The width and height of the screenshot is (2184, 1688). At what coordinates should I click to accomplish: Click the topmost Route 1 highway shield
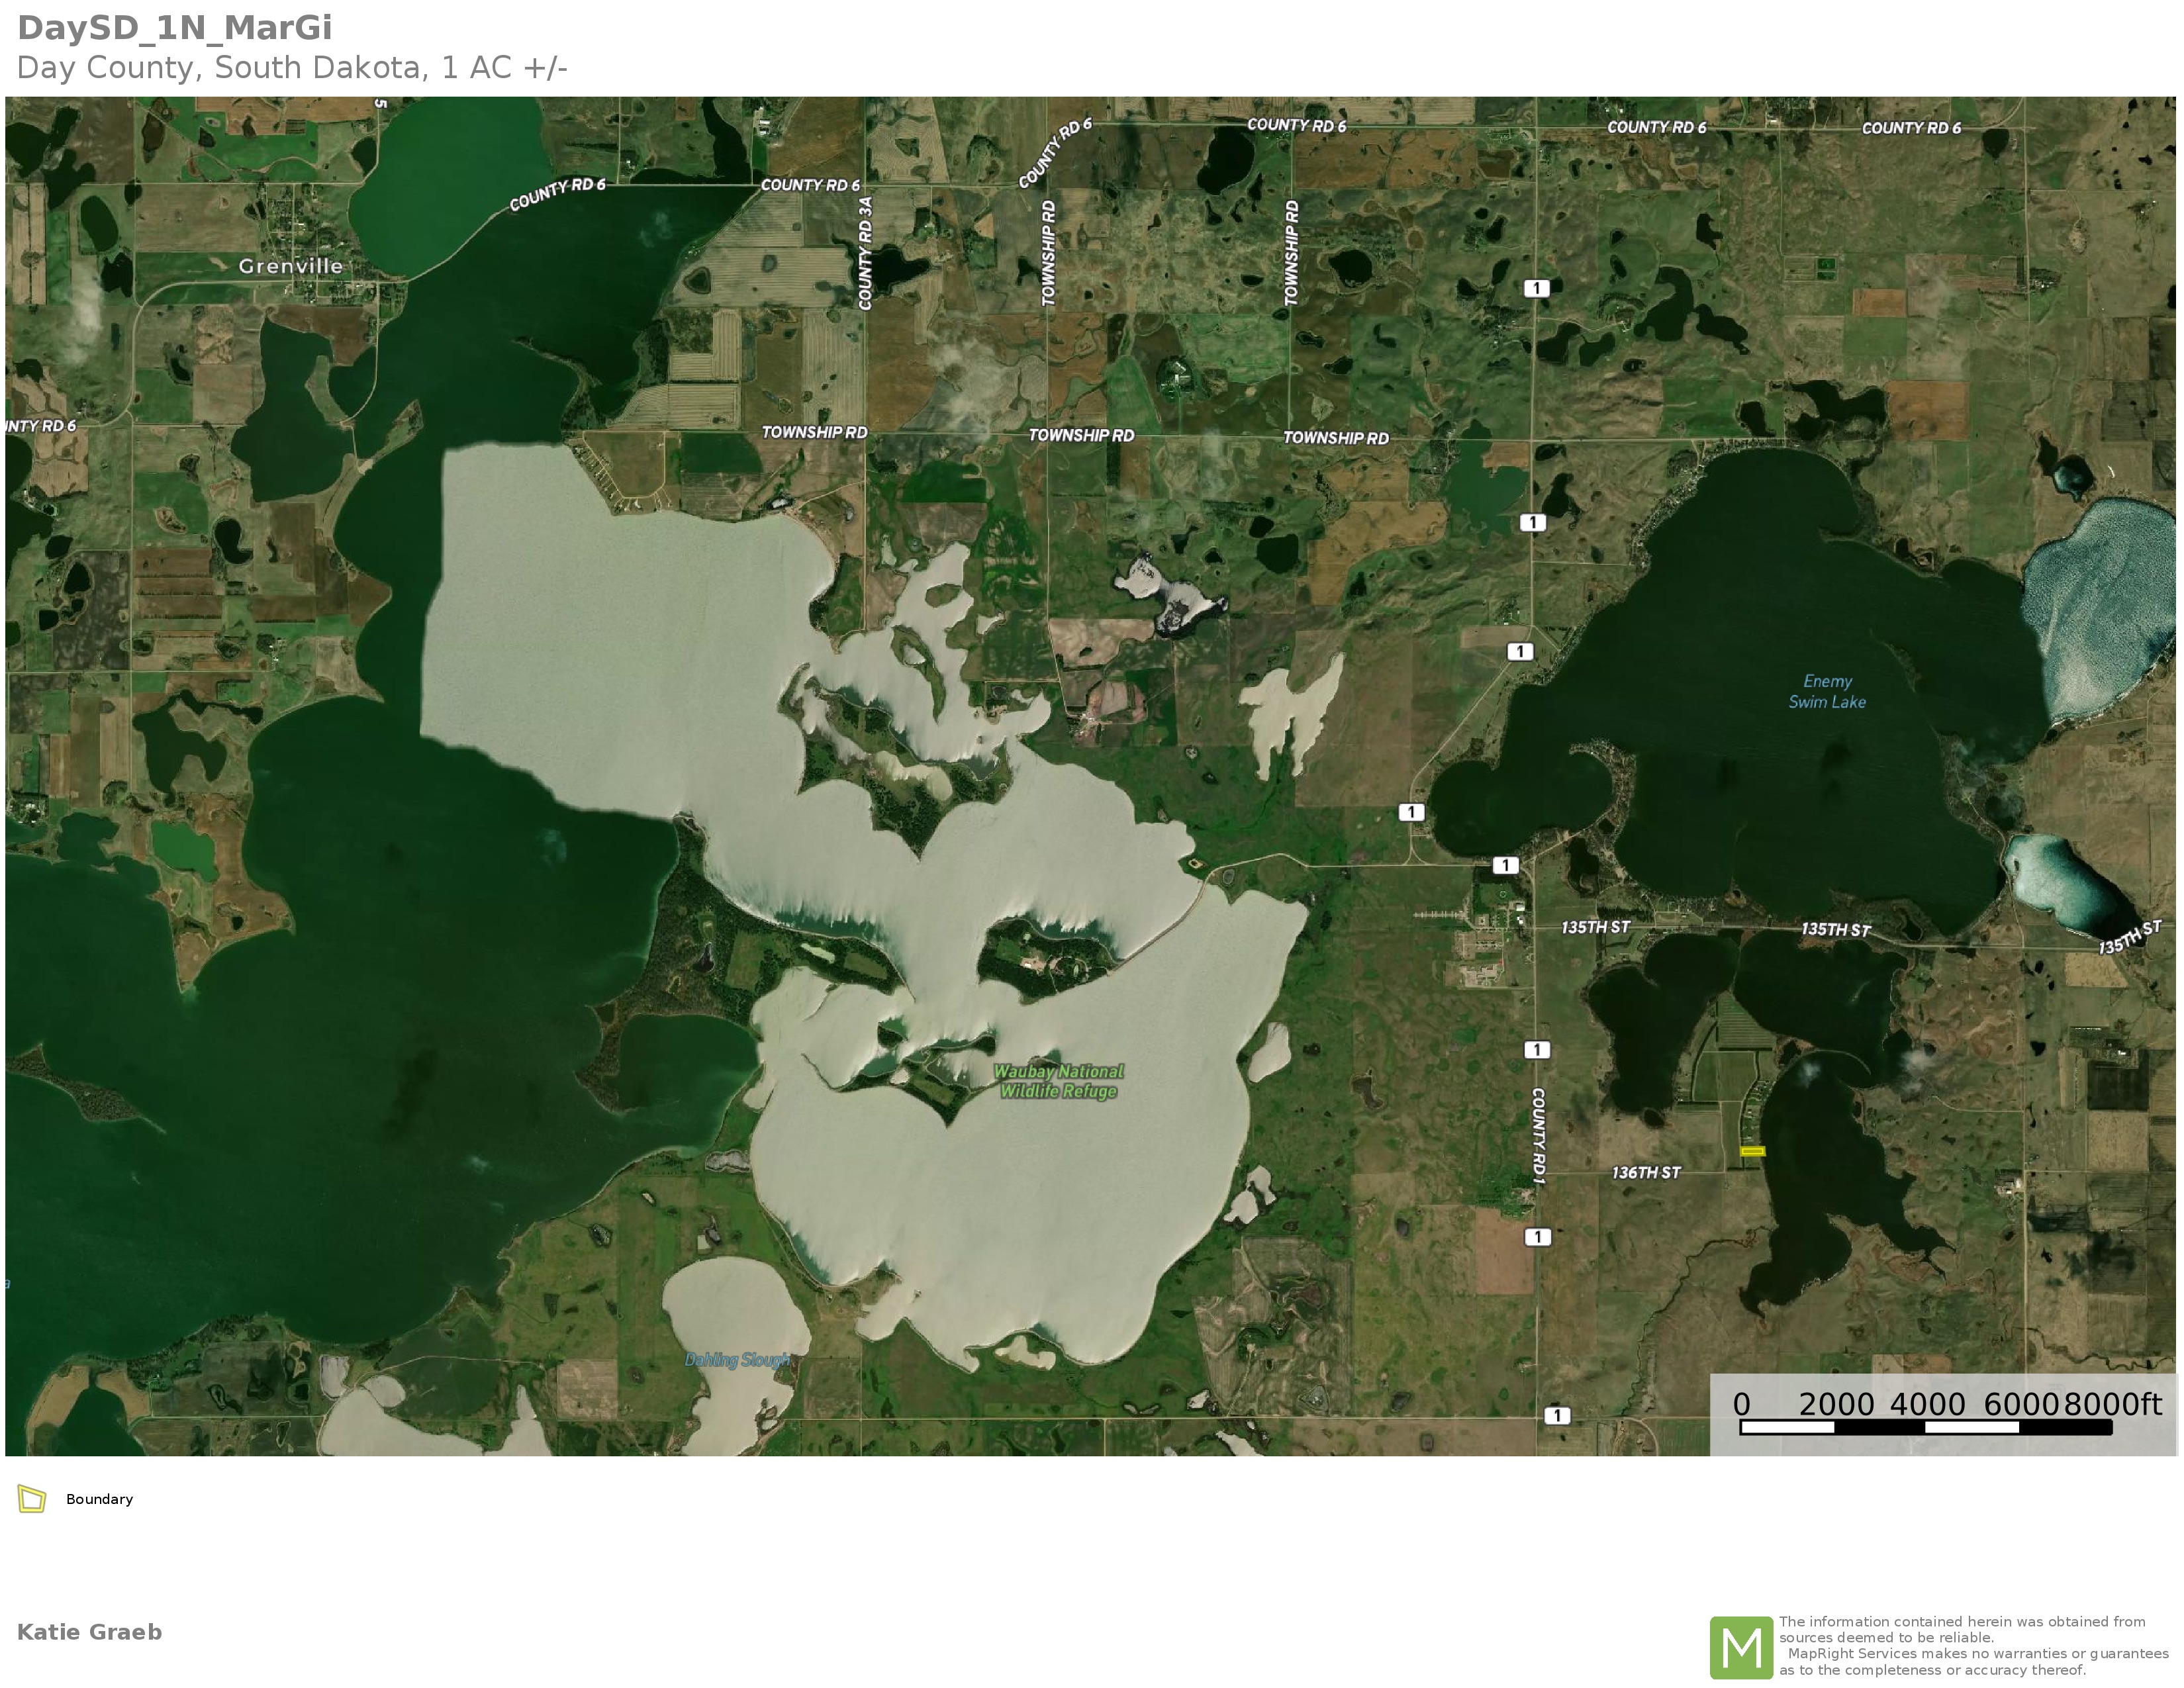[x=1536, y=288]
